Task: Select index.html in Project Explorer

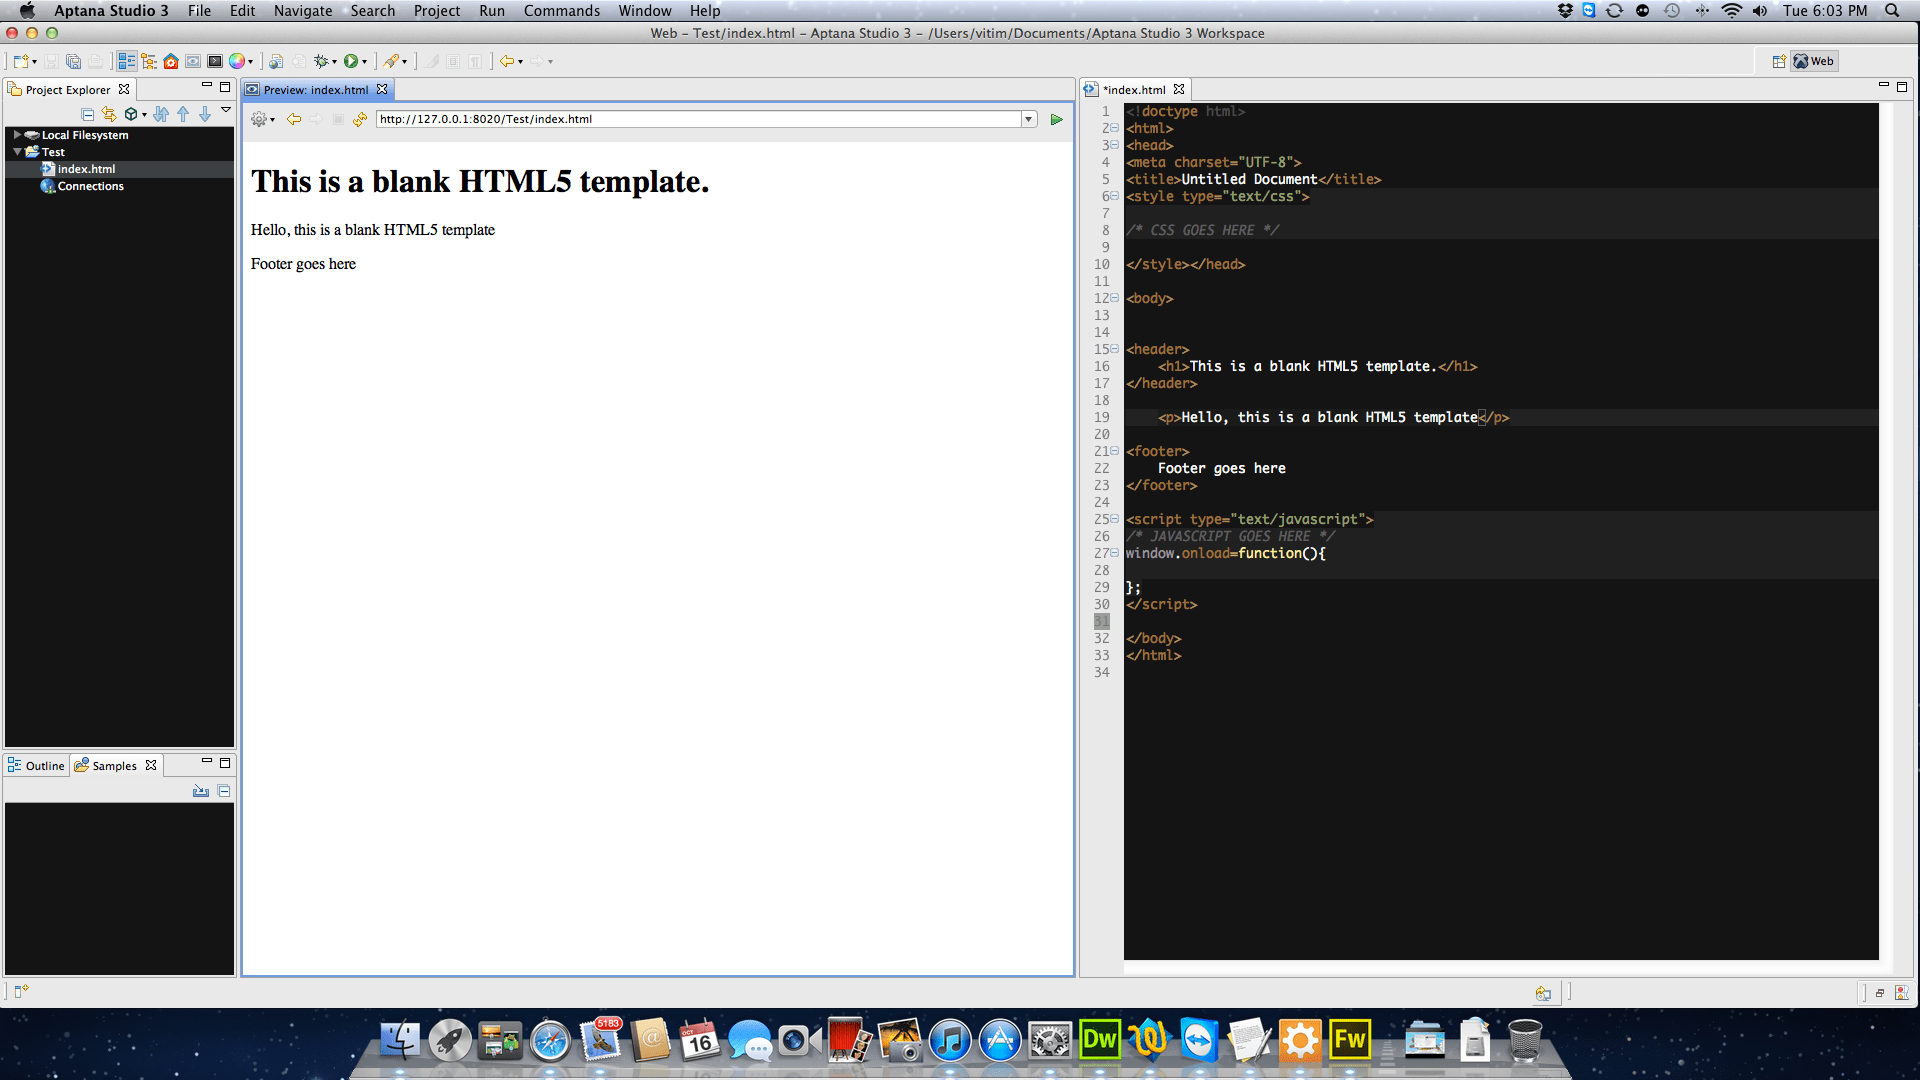Action: pyautogui.click(x=86, y=169)
